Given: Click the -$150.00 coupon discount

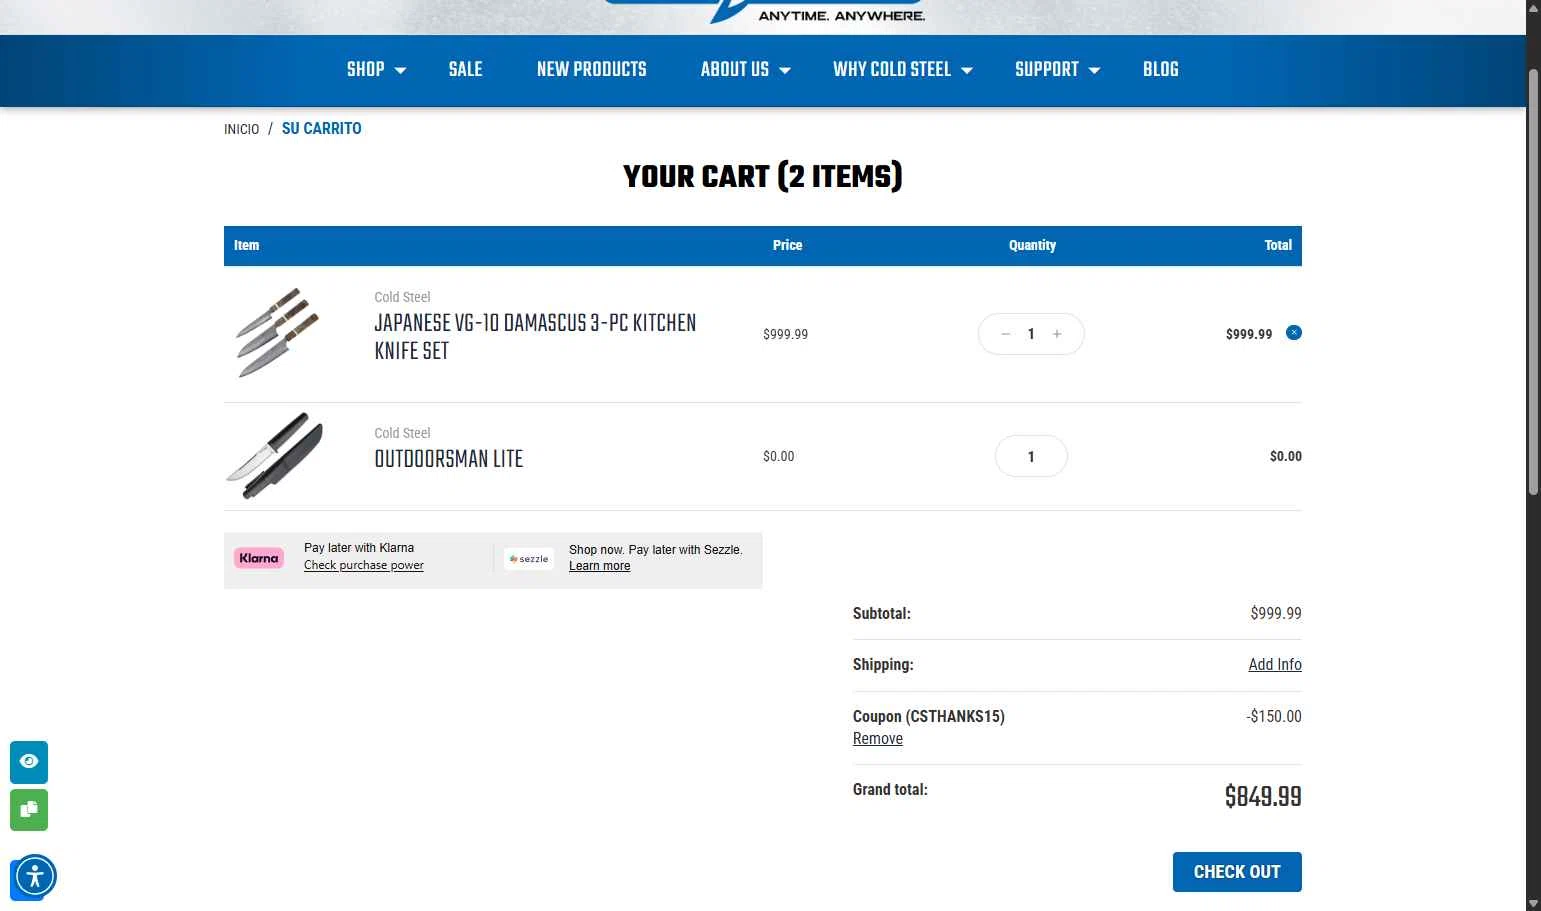Looking at the screenshot, I should [x=1274, y=717].
